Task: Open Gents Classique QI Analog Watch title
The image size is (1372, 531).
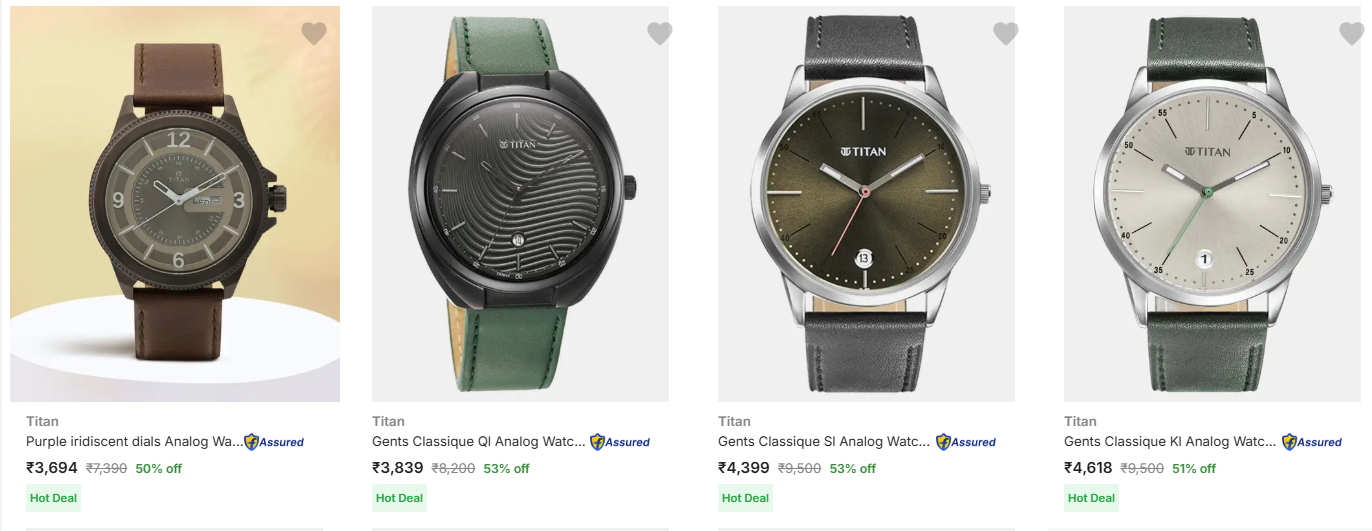Action: coord(479,442)
